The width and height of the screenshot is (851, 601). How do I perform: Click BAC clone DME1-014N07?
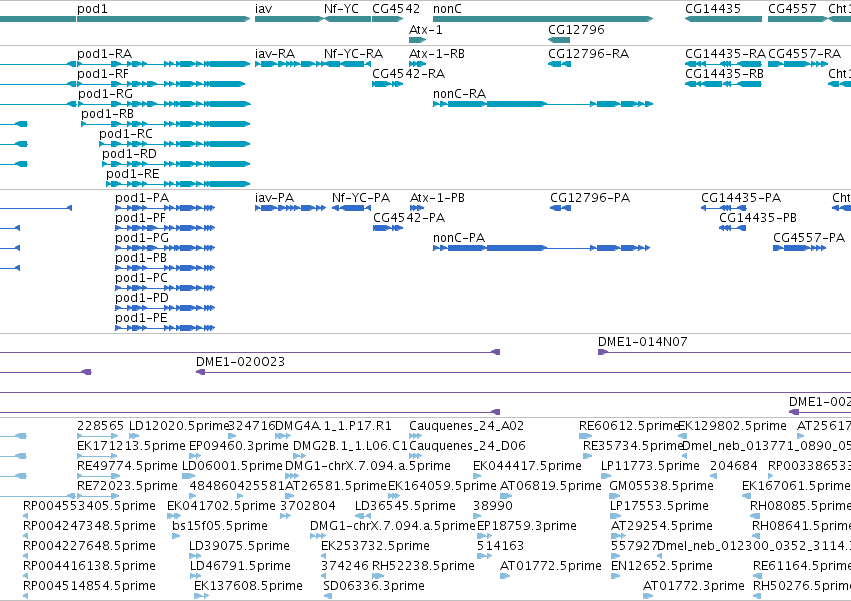tap(643, 342)
